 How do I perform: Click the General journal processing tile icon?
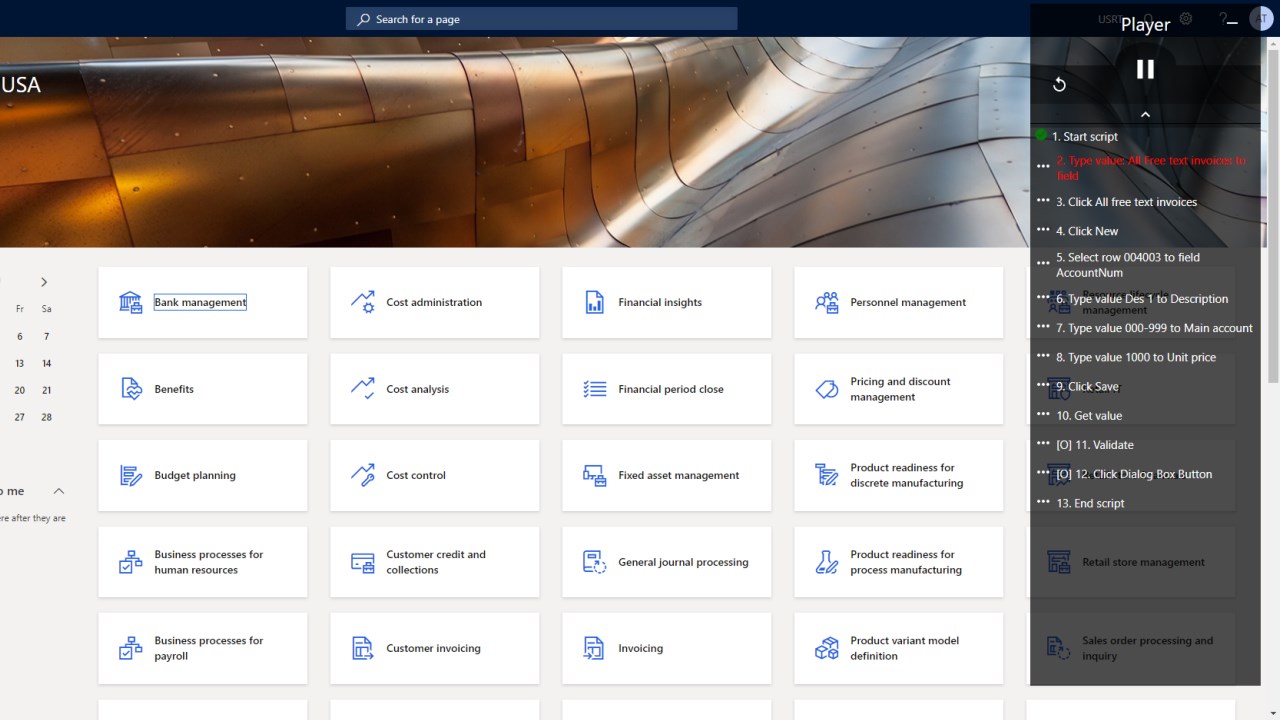[595, 562]
